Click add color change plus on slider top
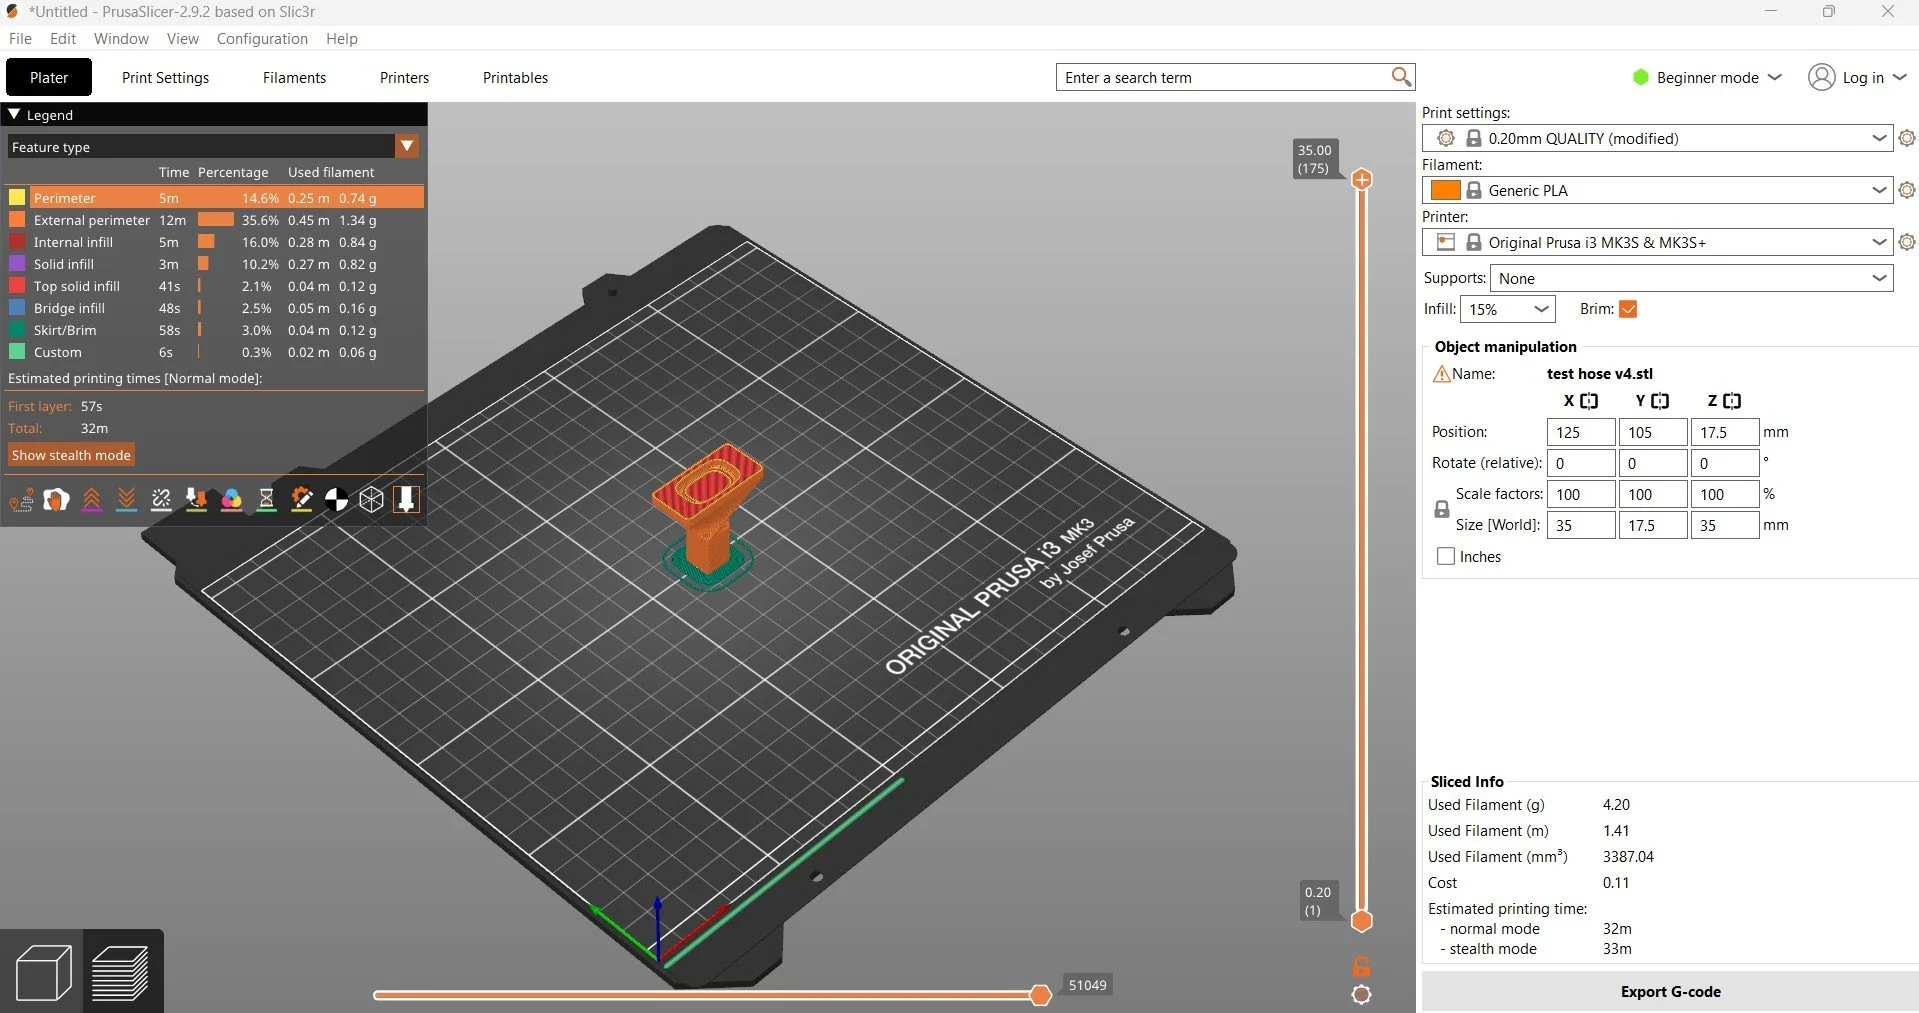The width and height of the screenshot is (1919, 1013). point(1362,180)
